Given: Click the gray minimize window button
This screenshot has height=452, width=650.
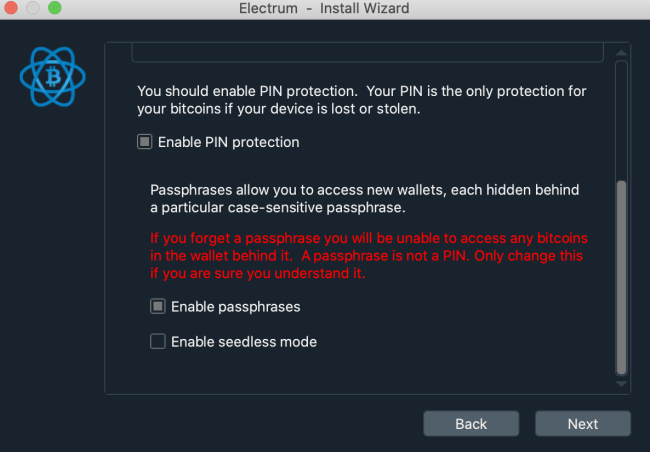Looking at the screenshot, I should [33, 7].
